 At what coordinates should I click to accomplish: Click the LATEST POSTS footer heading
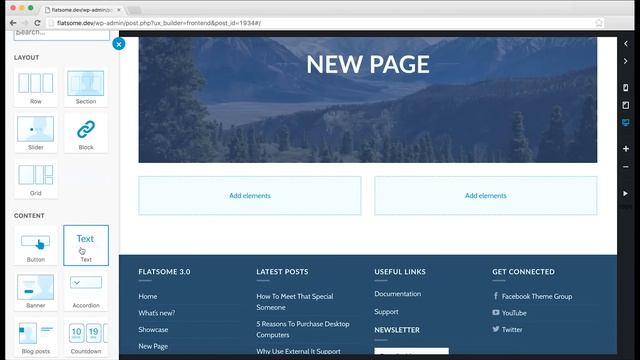[282, 272]
